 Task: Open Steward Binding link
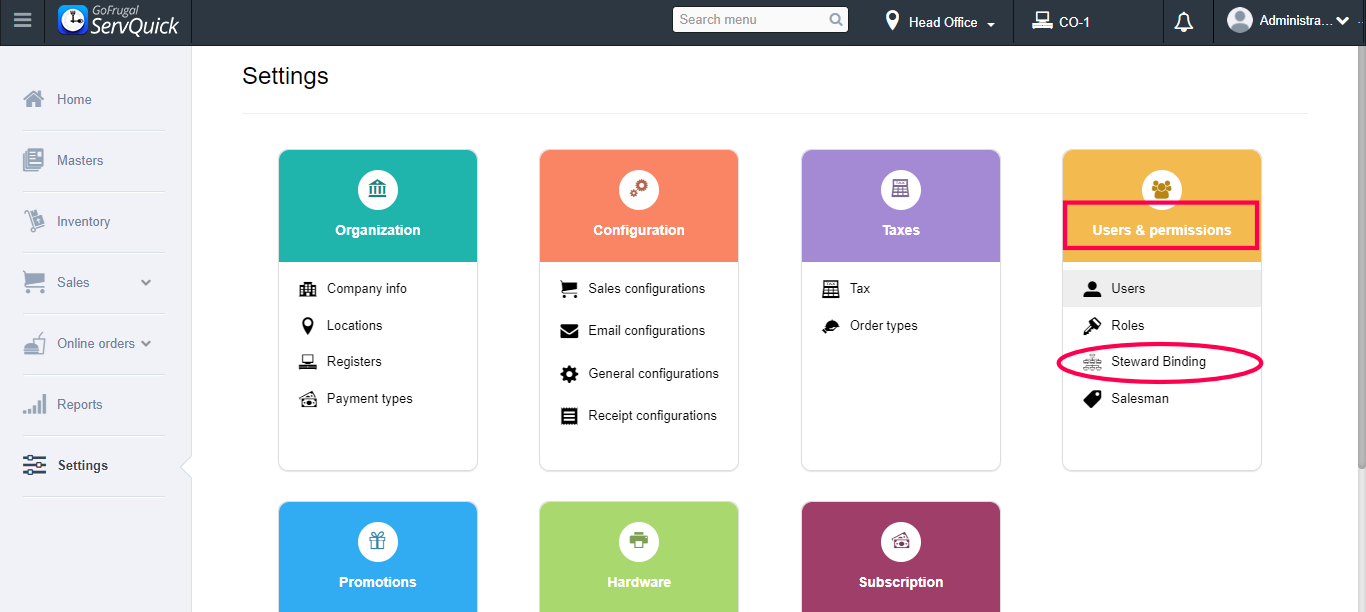(1158, 362)
